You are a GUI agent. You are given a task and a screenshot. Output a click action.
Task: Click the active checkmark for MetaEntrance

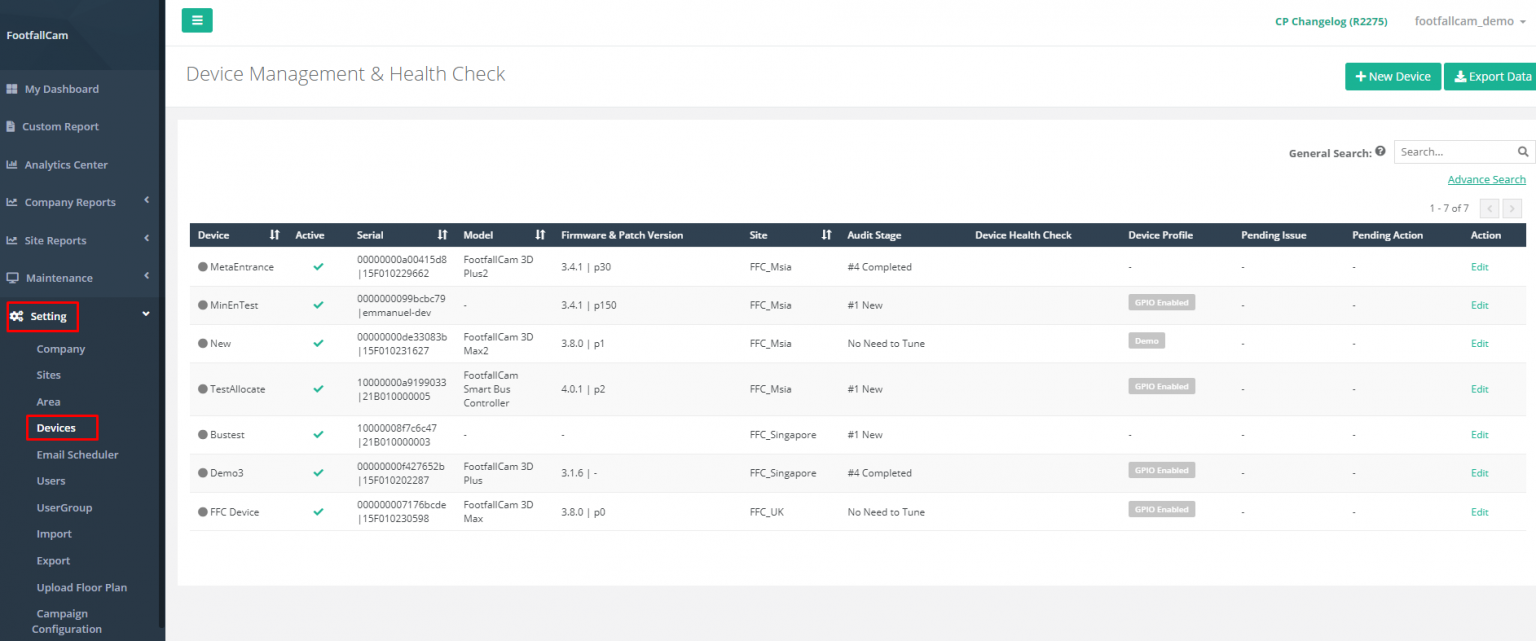click(318, 267)
